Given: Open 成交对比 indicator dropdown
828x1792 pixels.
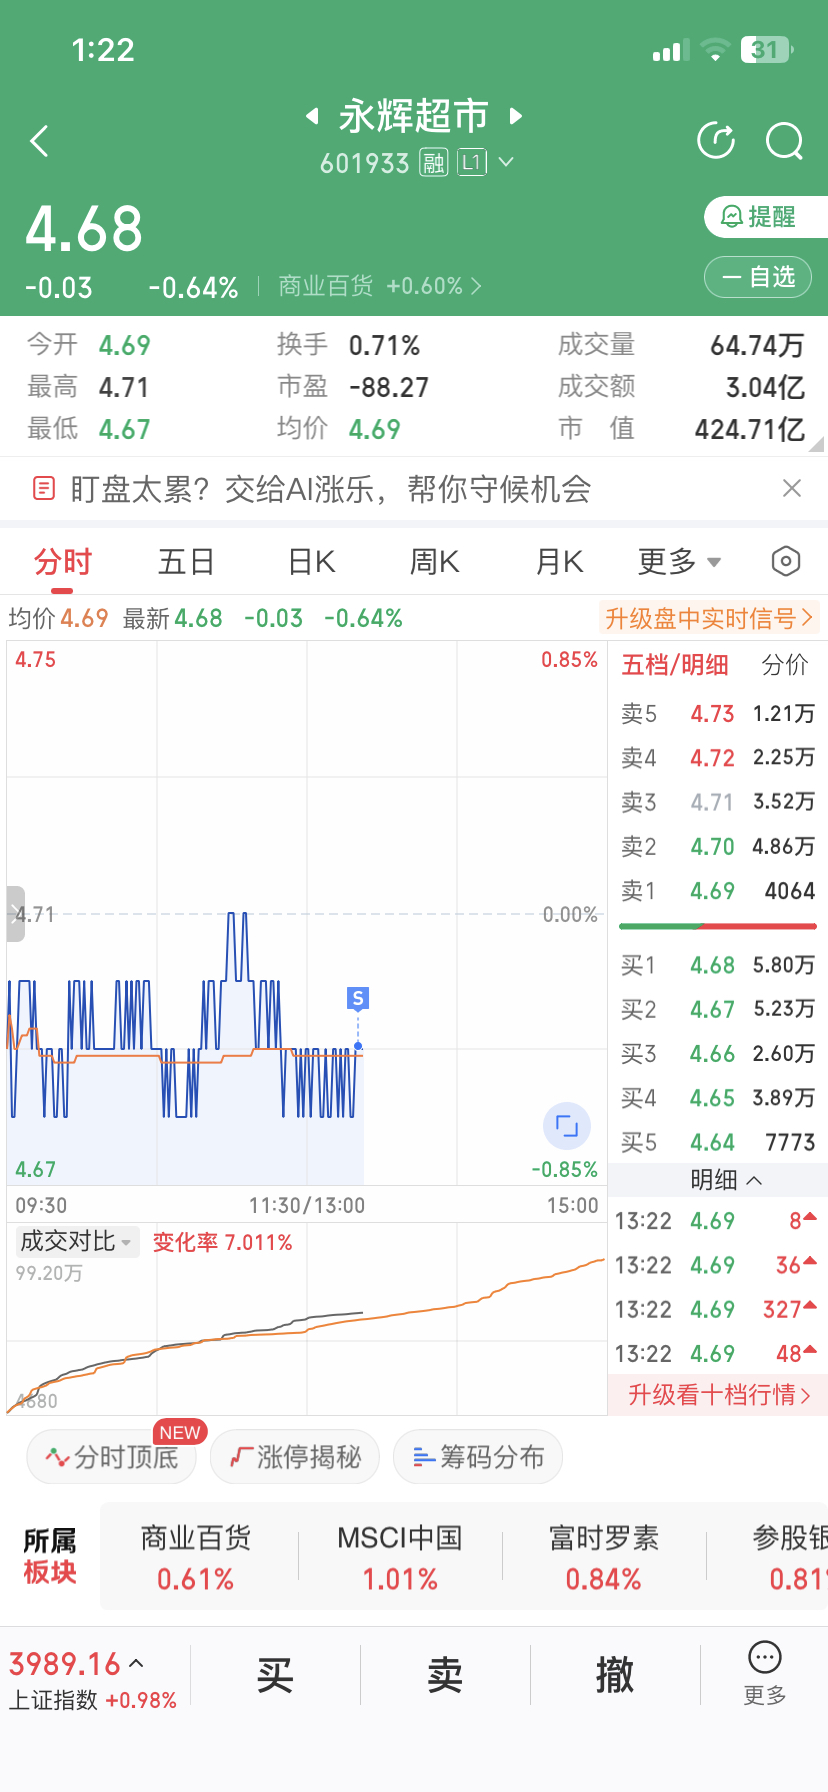Looking at the screenshot, I should tap(77, 1242).
